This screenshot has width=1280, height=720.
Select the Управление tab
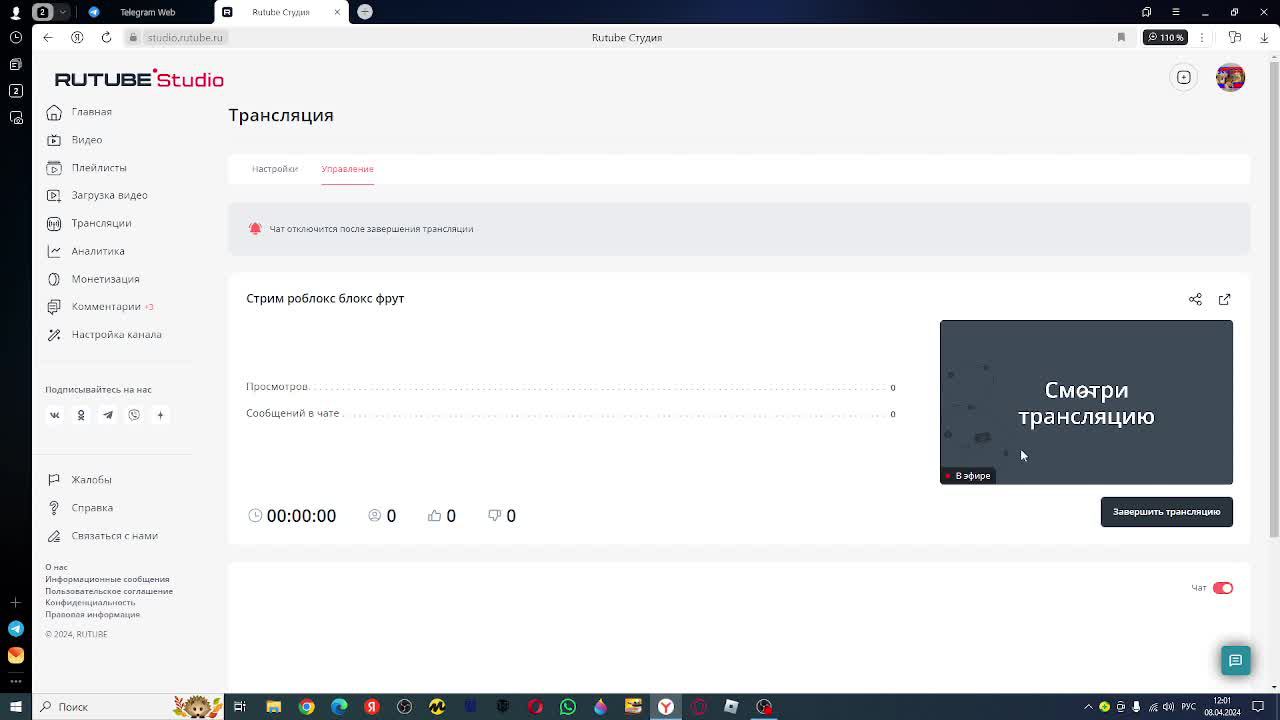point(347,169)
